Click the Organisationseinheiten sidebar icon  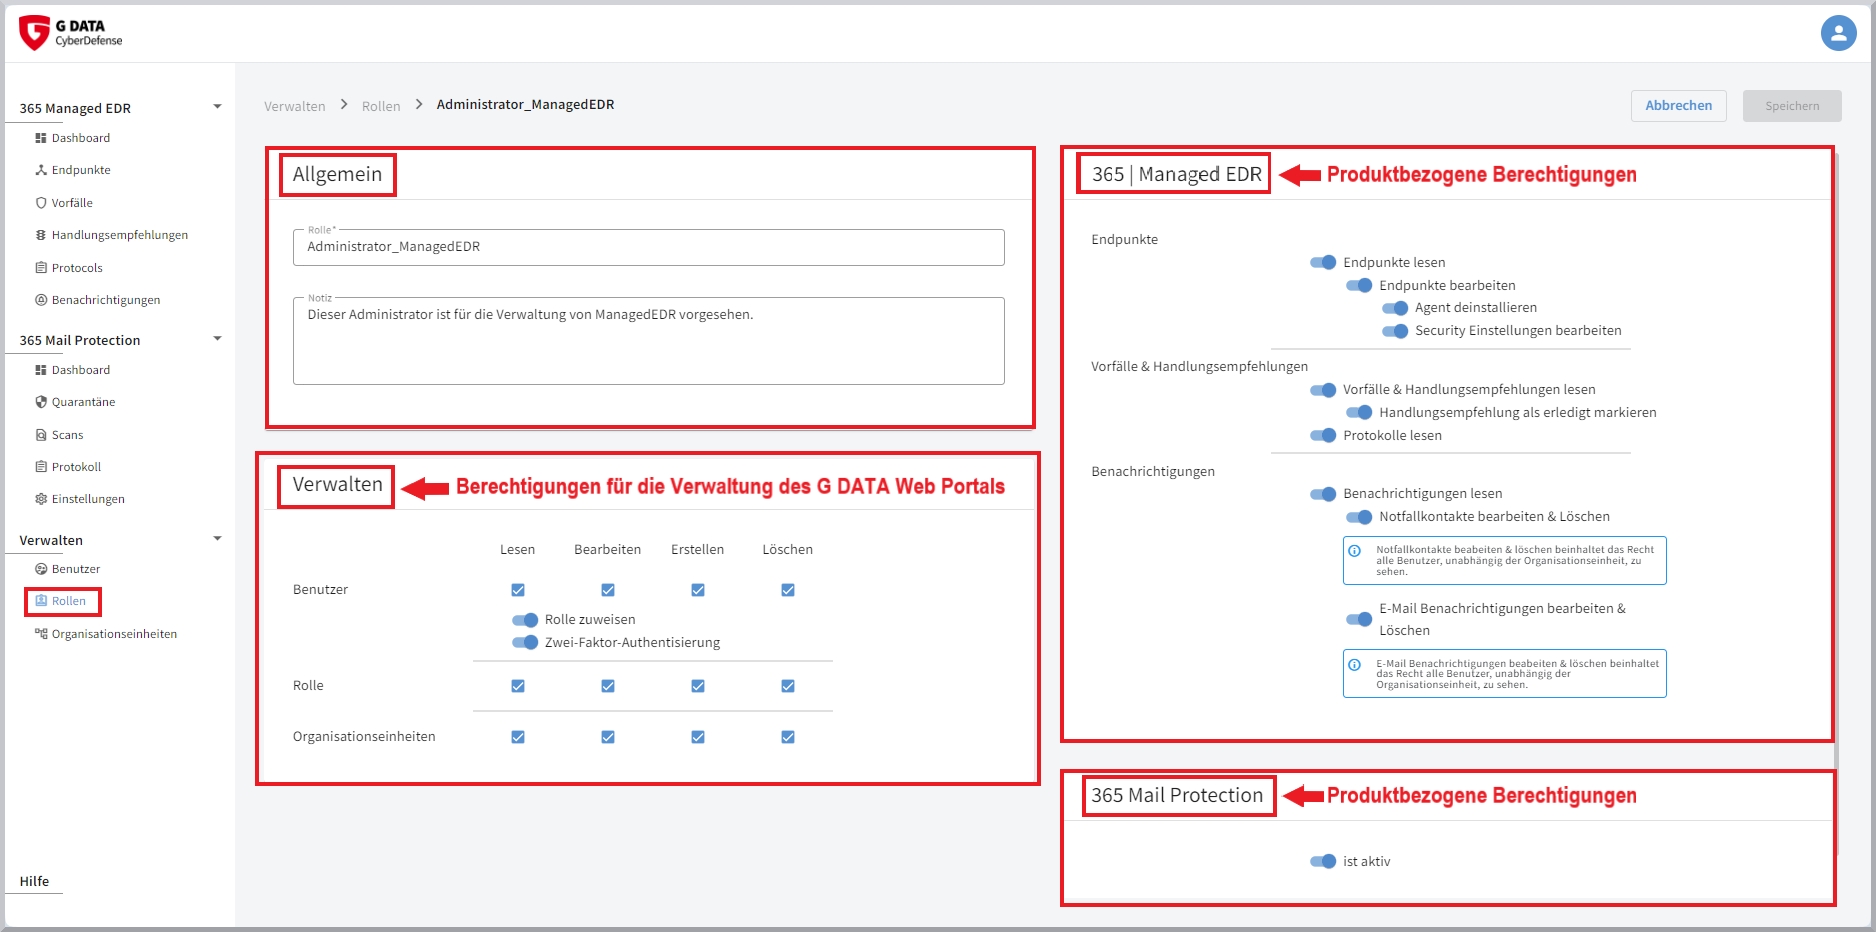41,634
